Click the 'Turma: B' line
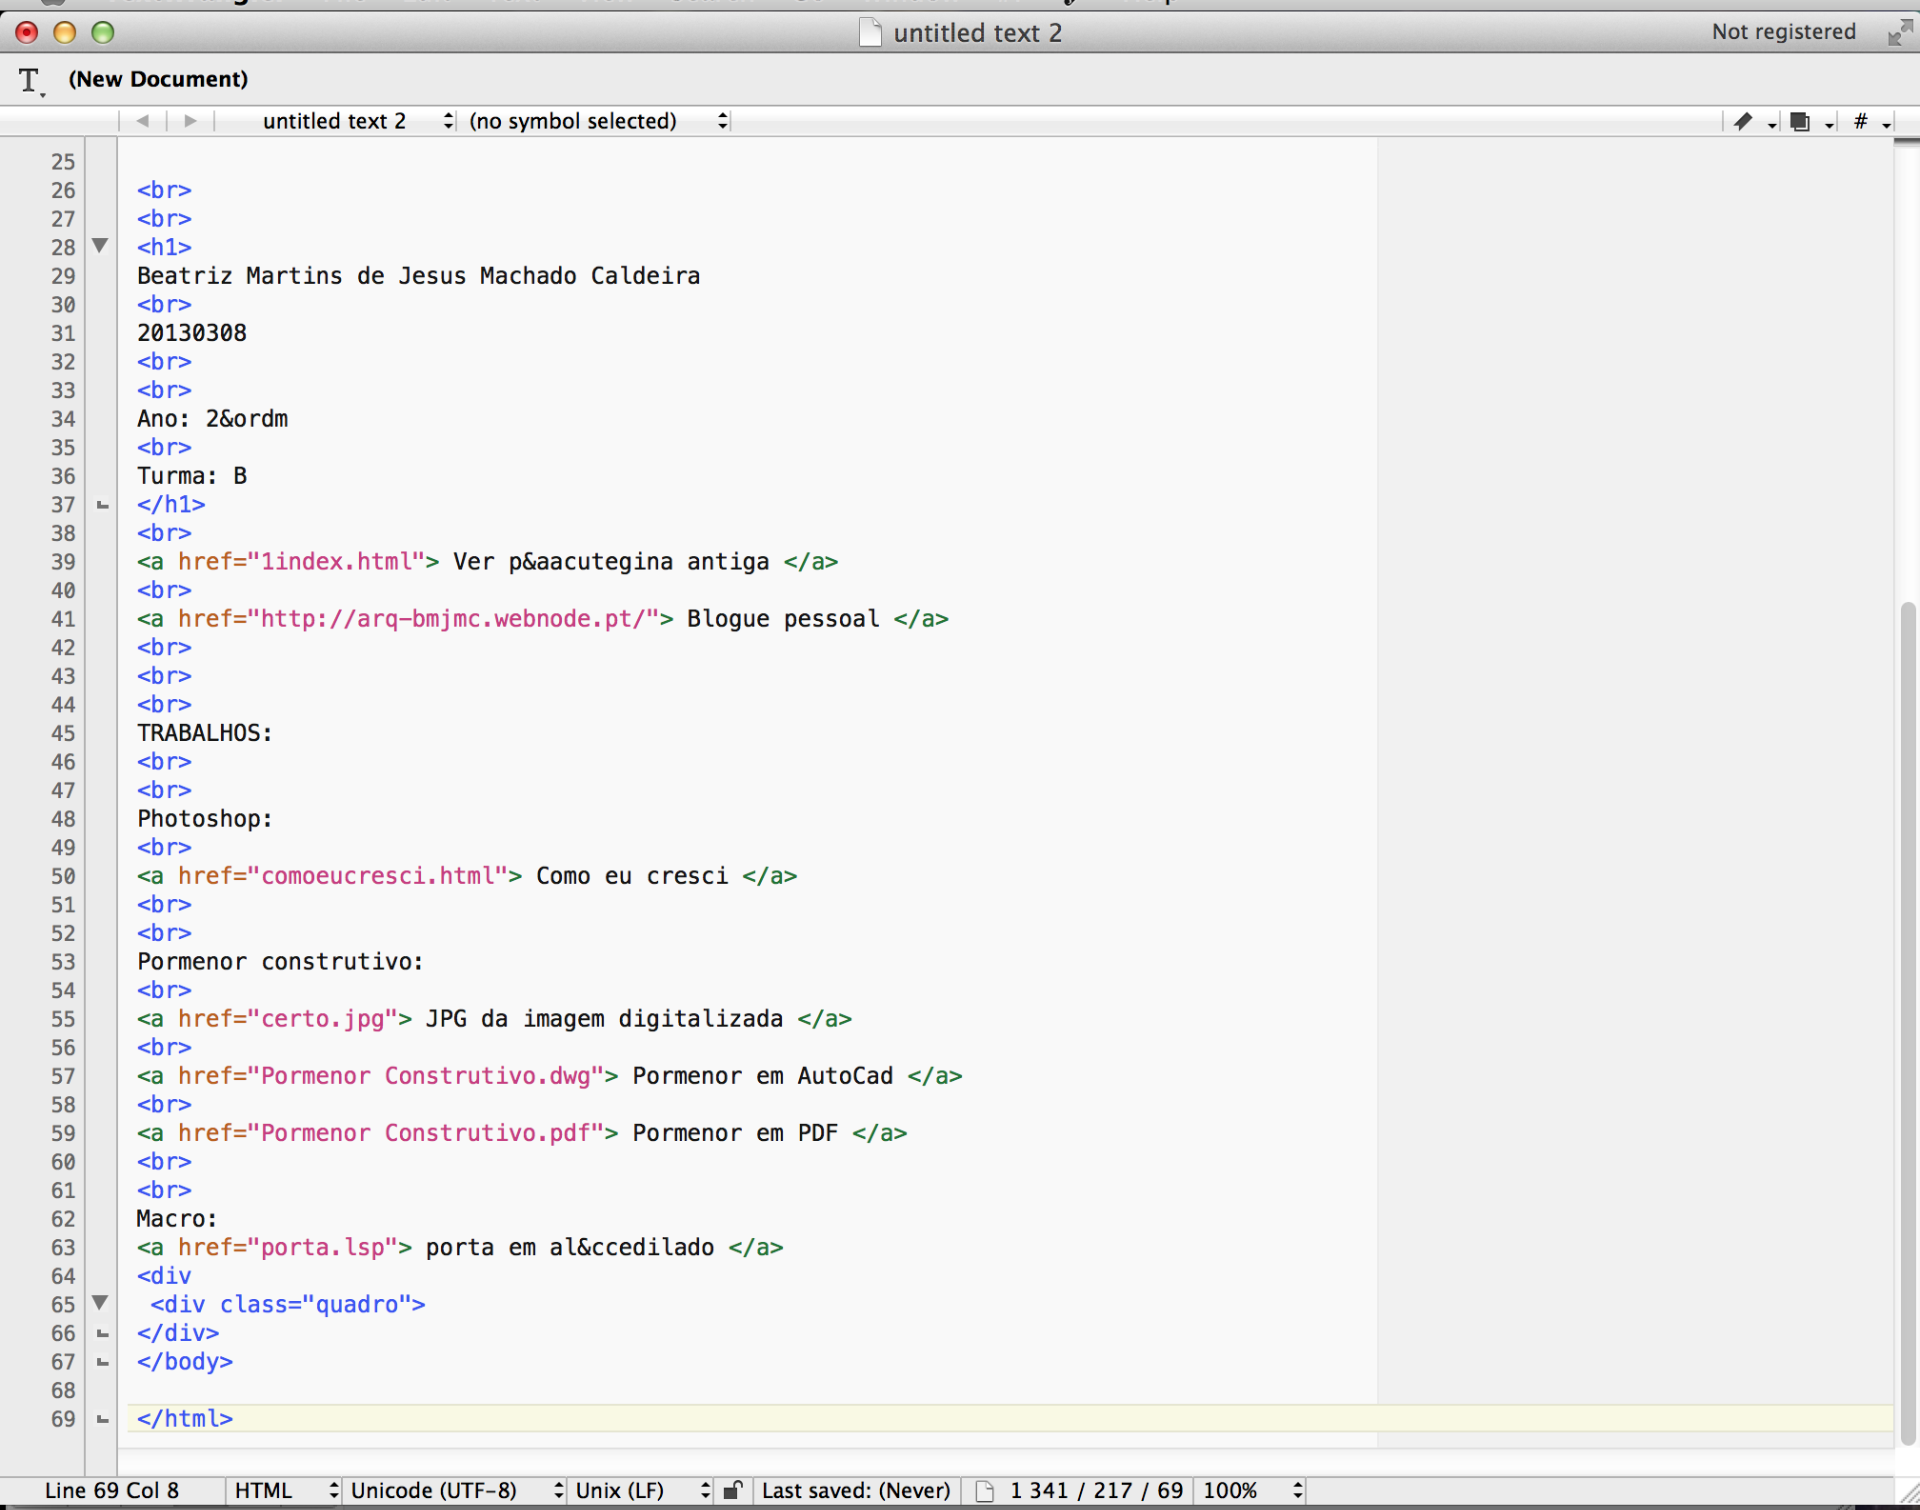The image size is (1920, 1510). [x=192, y=476]
